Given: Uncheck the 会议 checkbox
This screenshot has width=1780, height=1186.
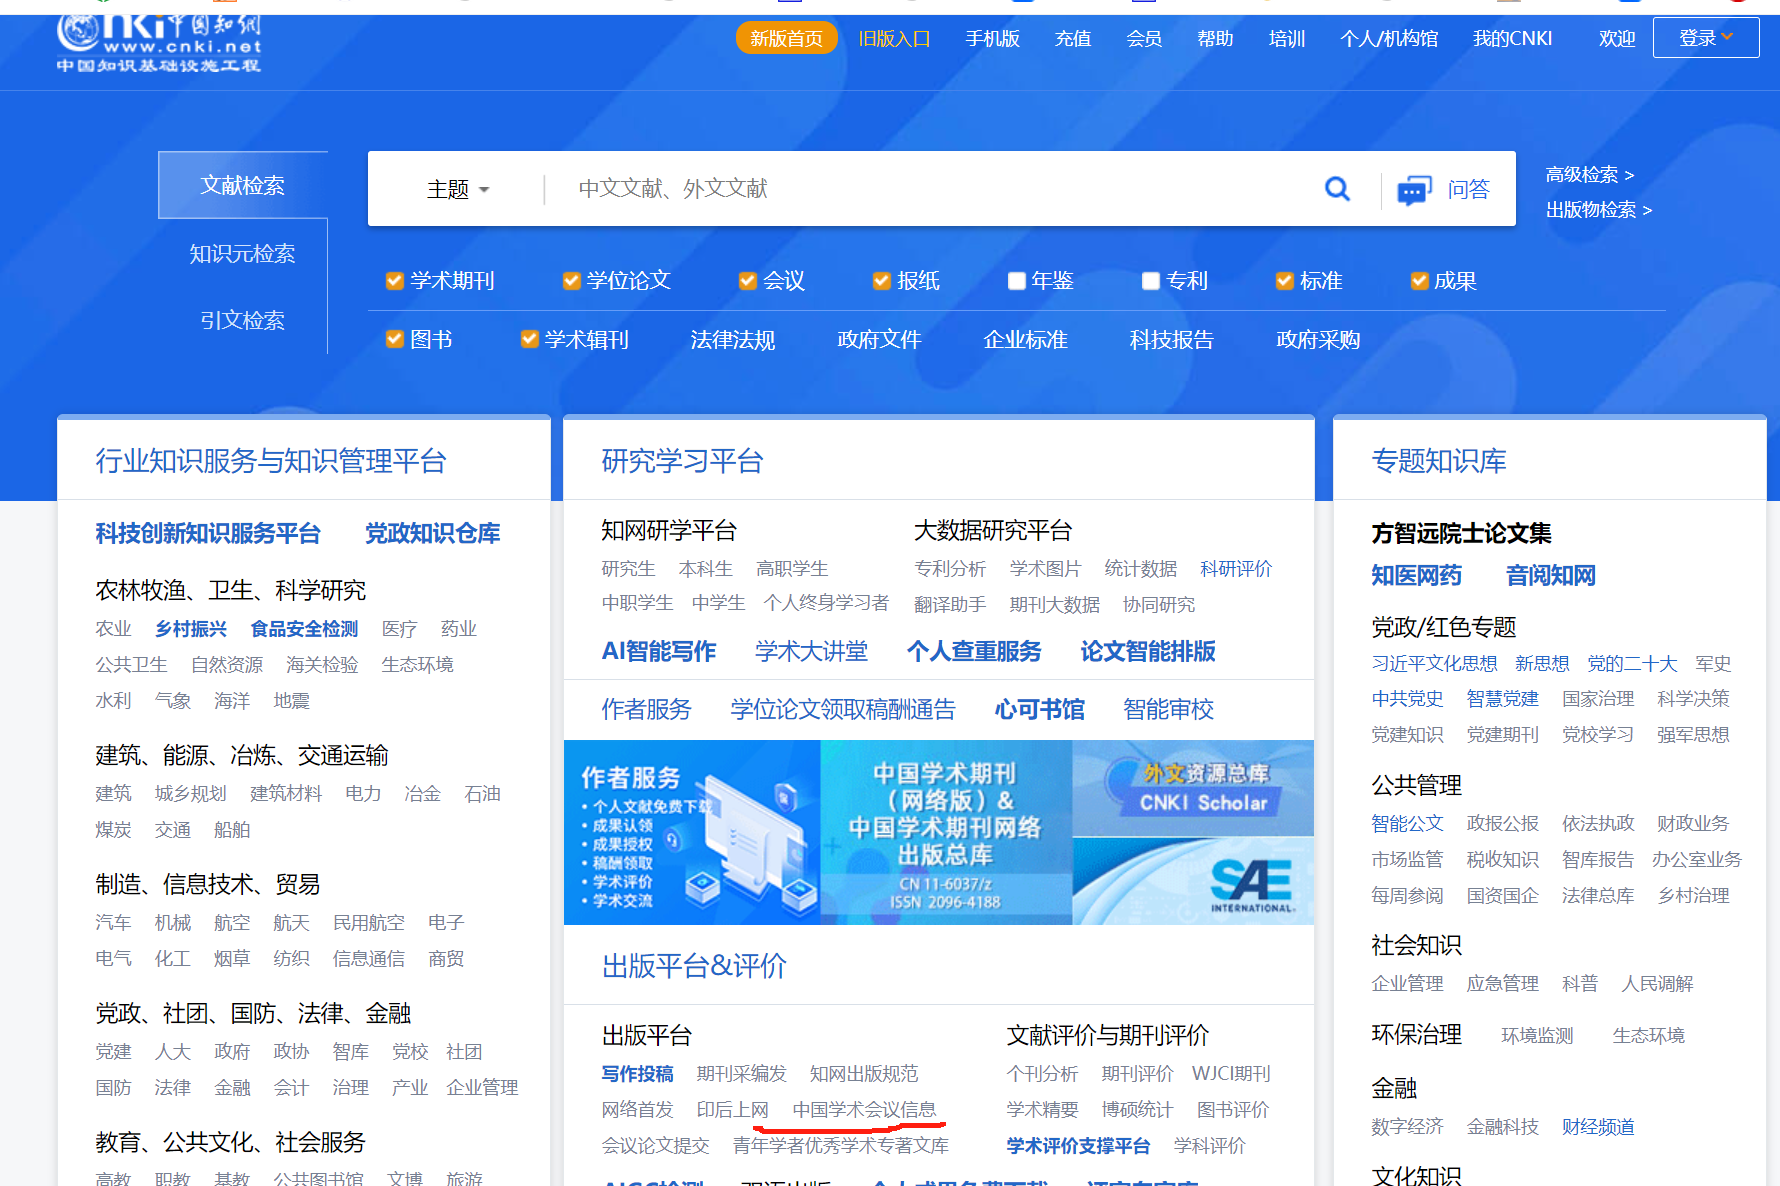Looking at the screenshot, I should point(747,281).
